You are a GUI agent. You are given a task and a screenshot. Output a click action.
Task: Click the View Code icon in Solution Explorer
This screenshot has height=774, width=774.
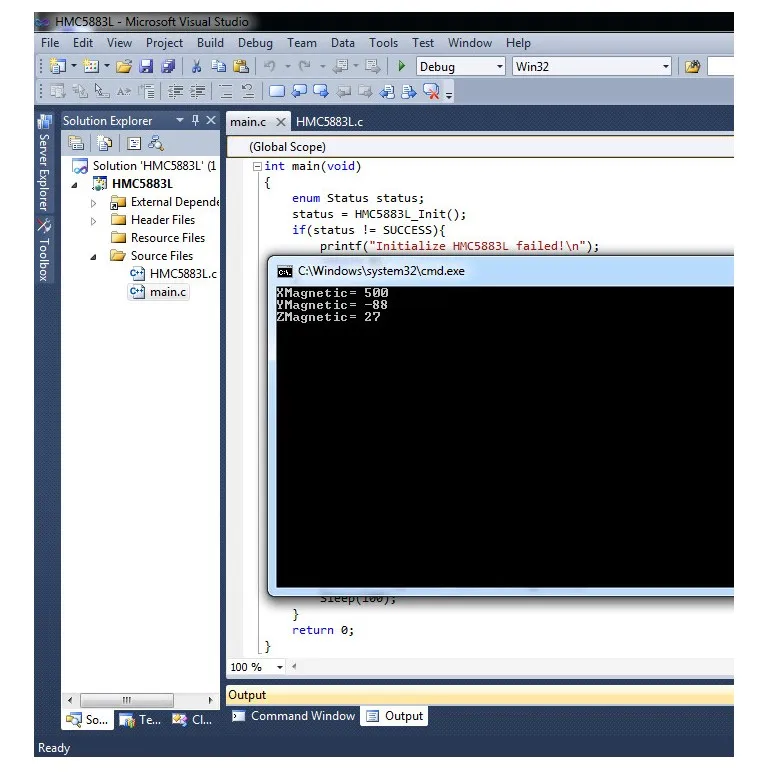click(134, 143)
